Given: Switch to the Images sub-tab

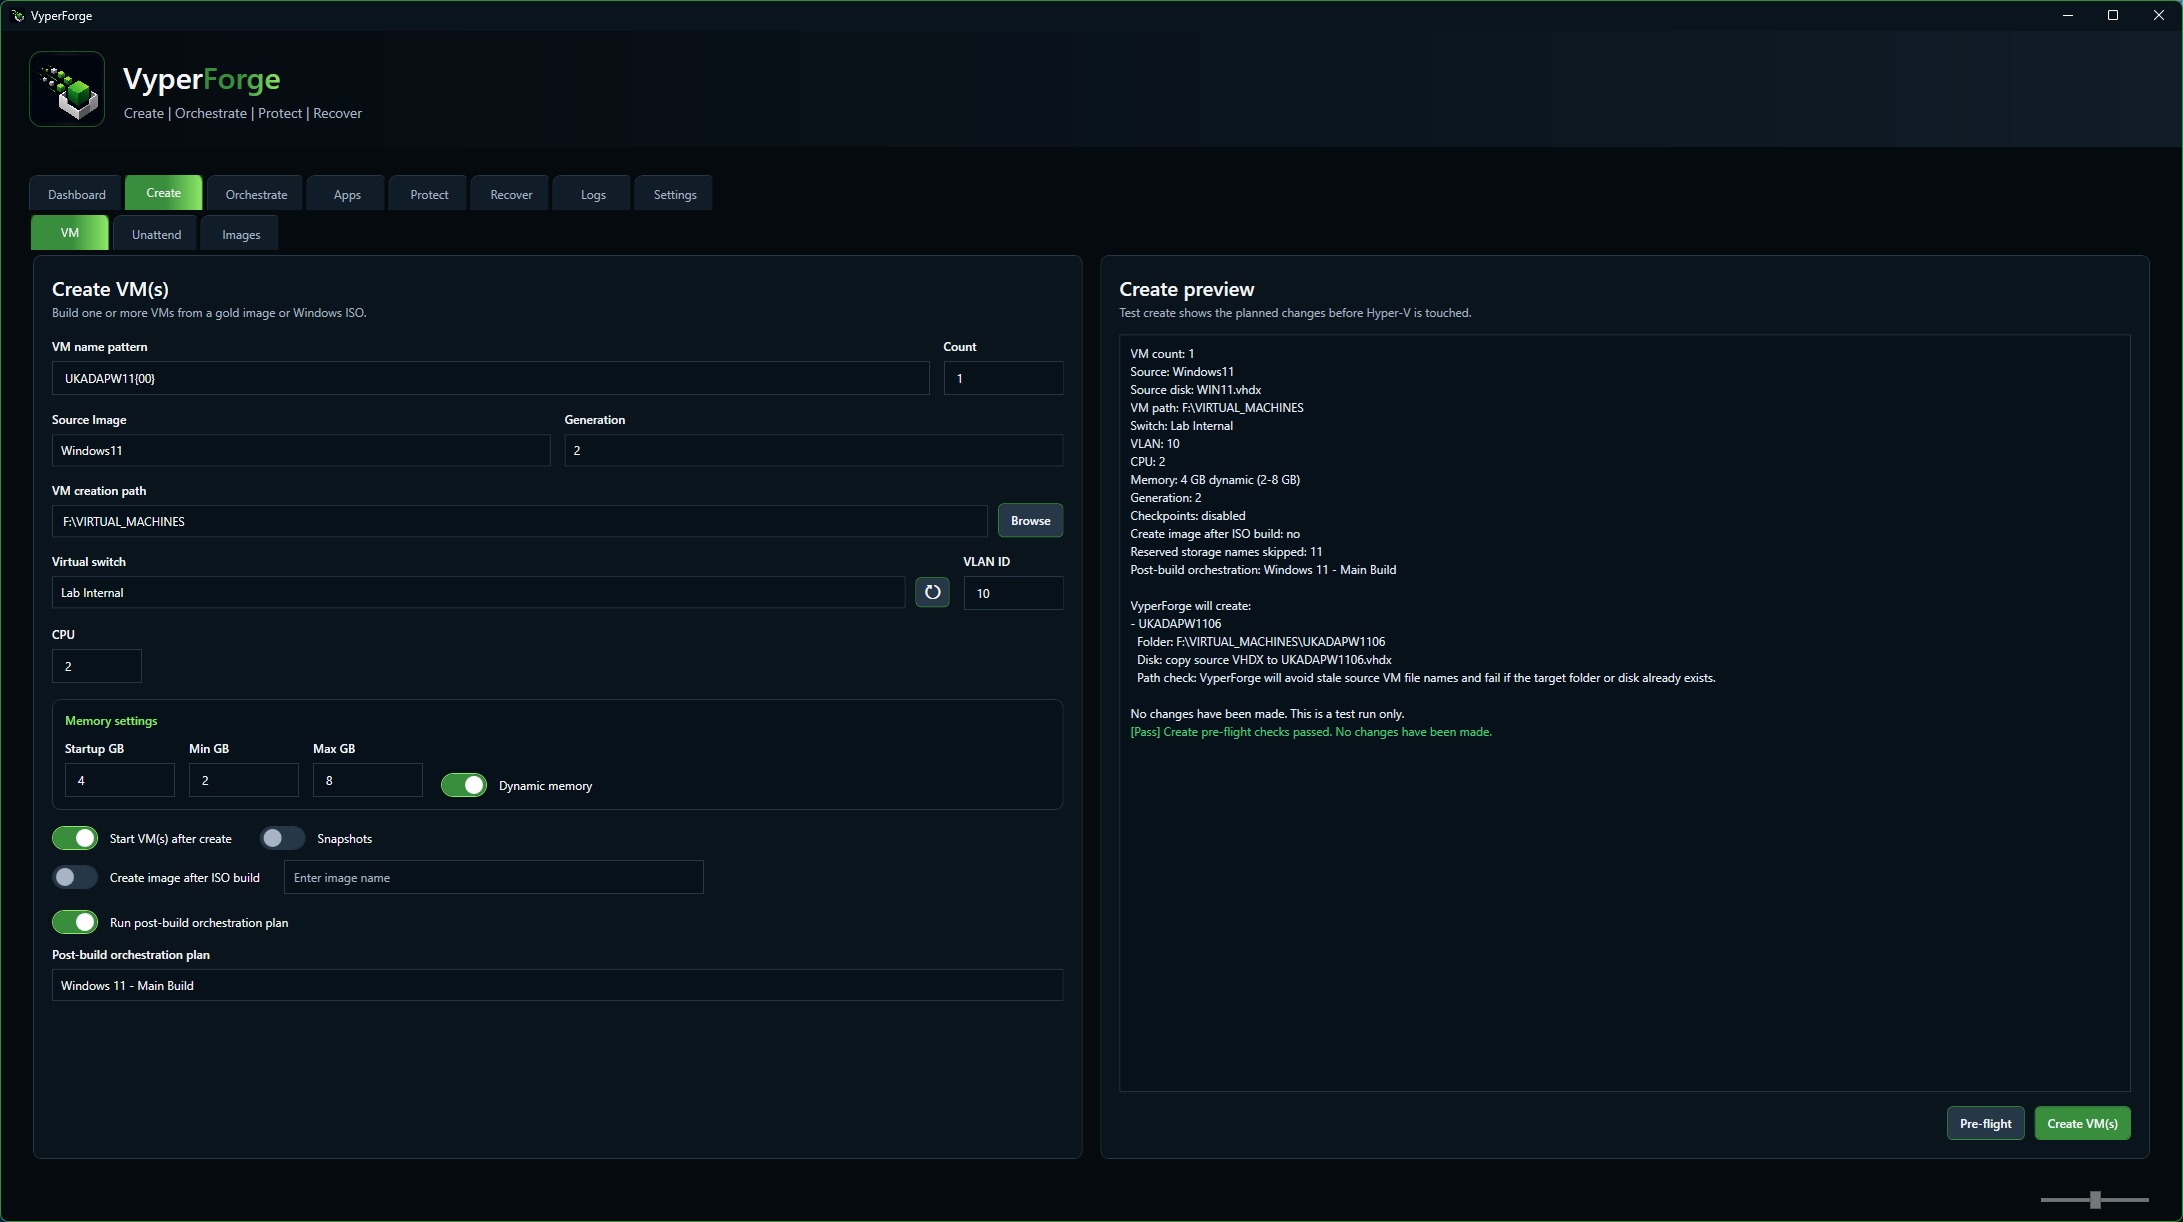Looking at the screenshot, I should click(241, 234).
